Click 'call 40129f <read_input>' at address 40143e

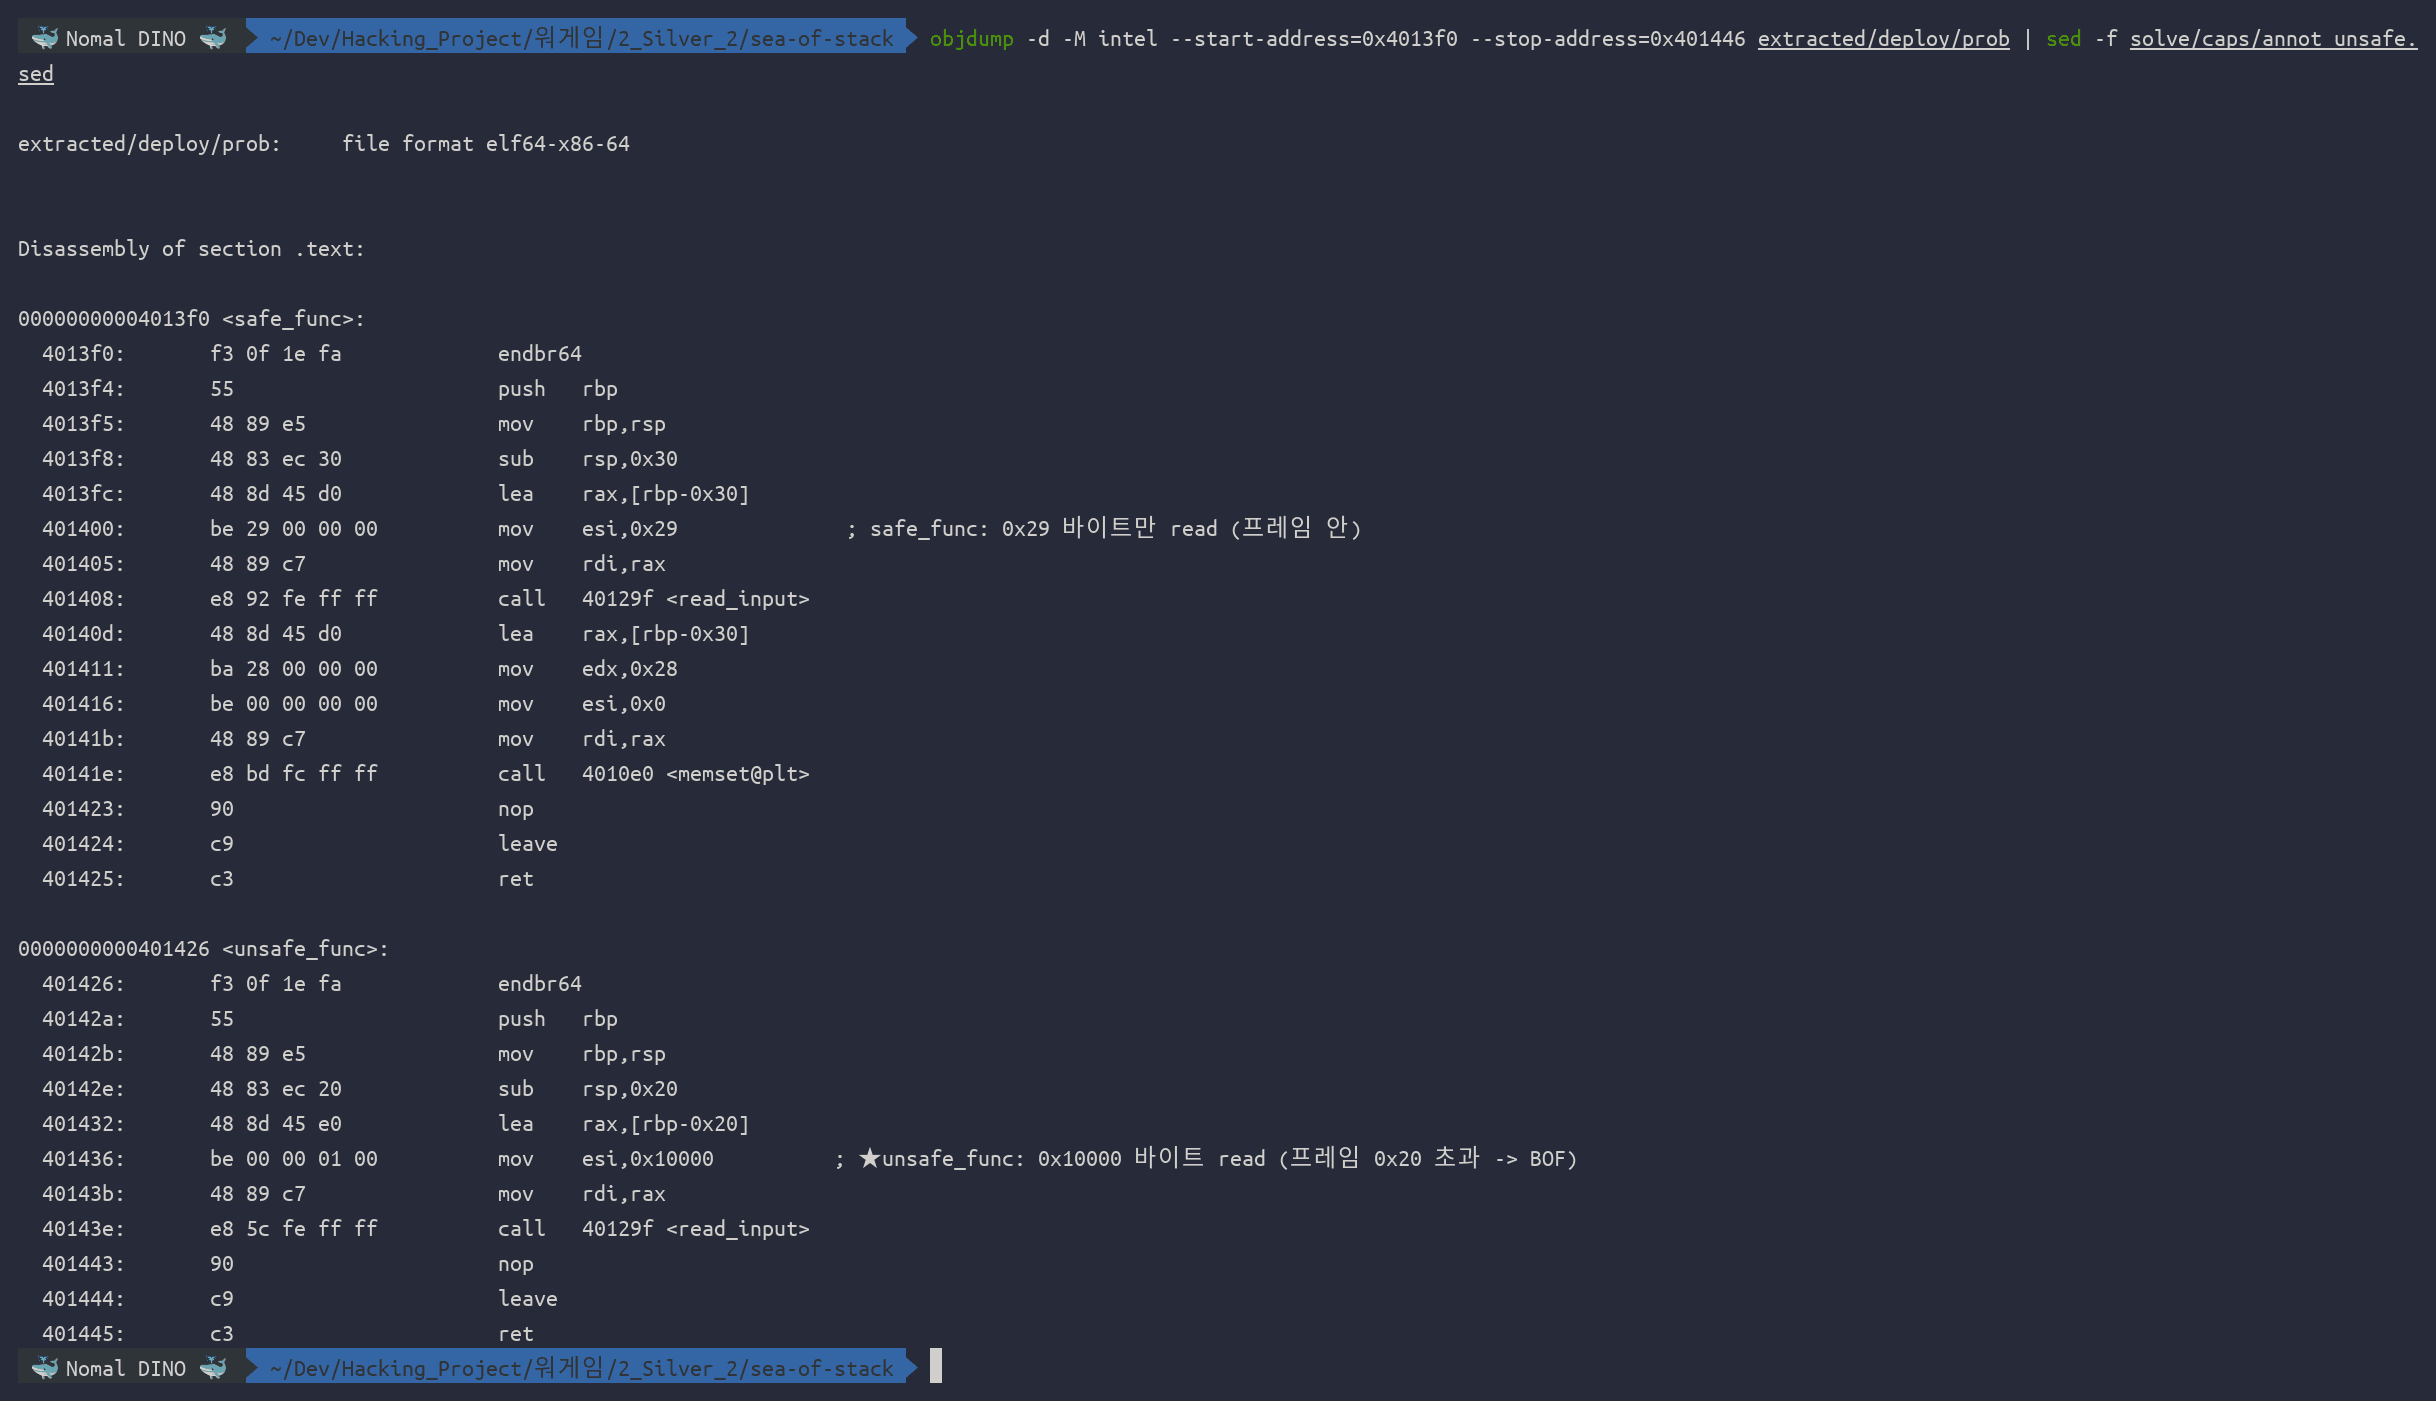click(654, 1229)
